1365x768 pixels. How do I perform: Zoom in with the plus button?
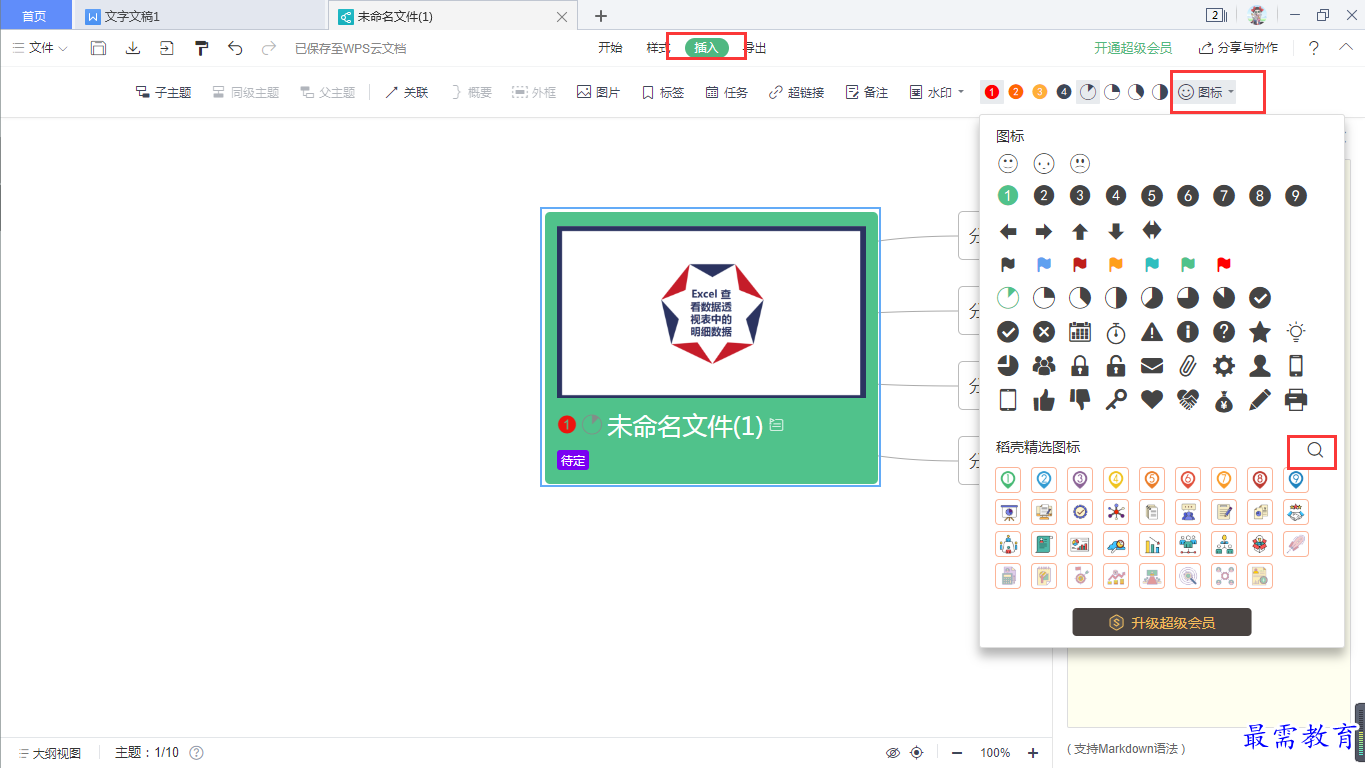point(1033,753)
